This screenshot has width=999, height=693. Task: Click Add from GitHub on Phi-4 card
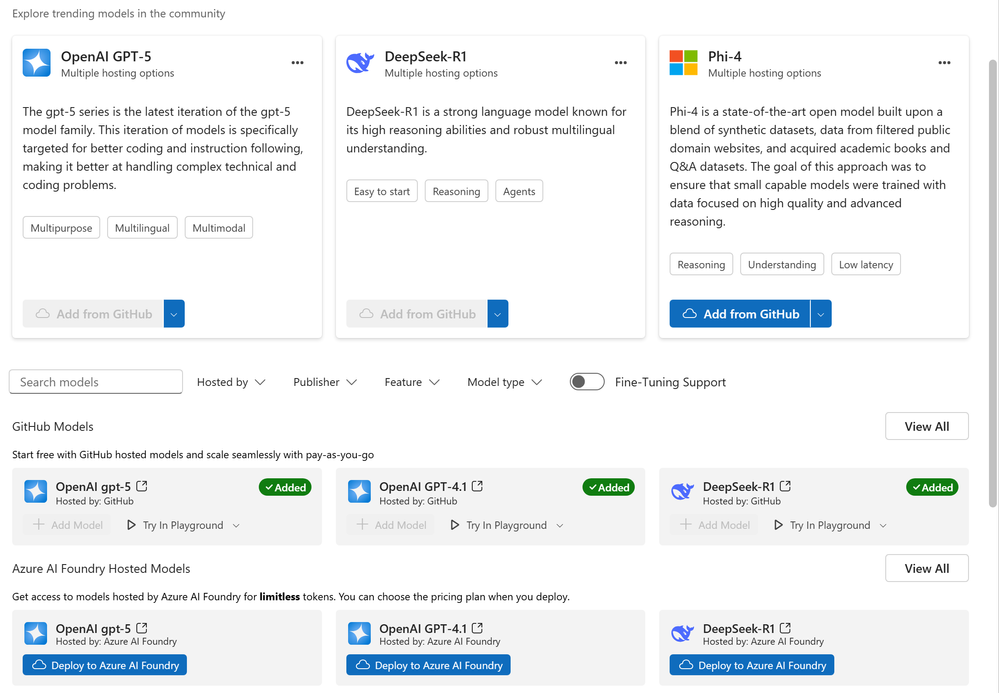(x=740, y=313)
